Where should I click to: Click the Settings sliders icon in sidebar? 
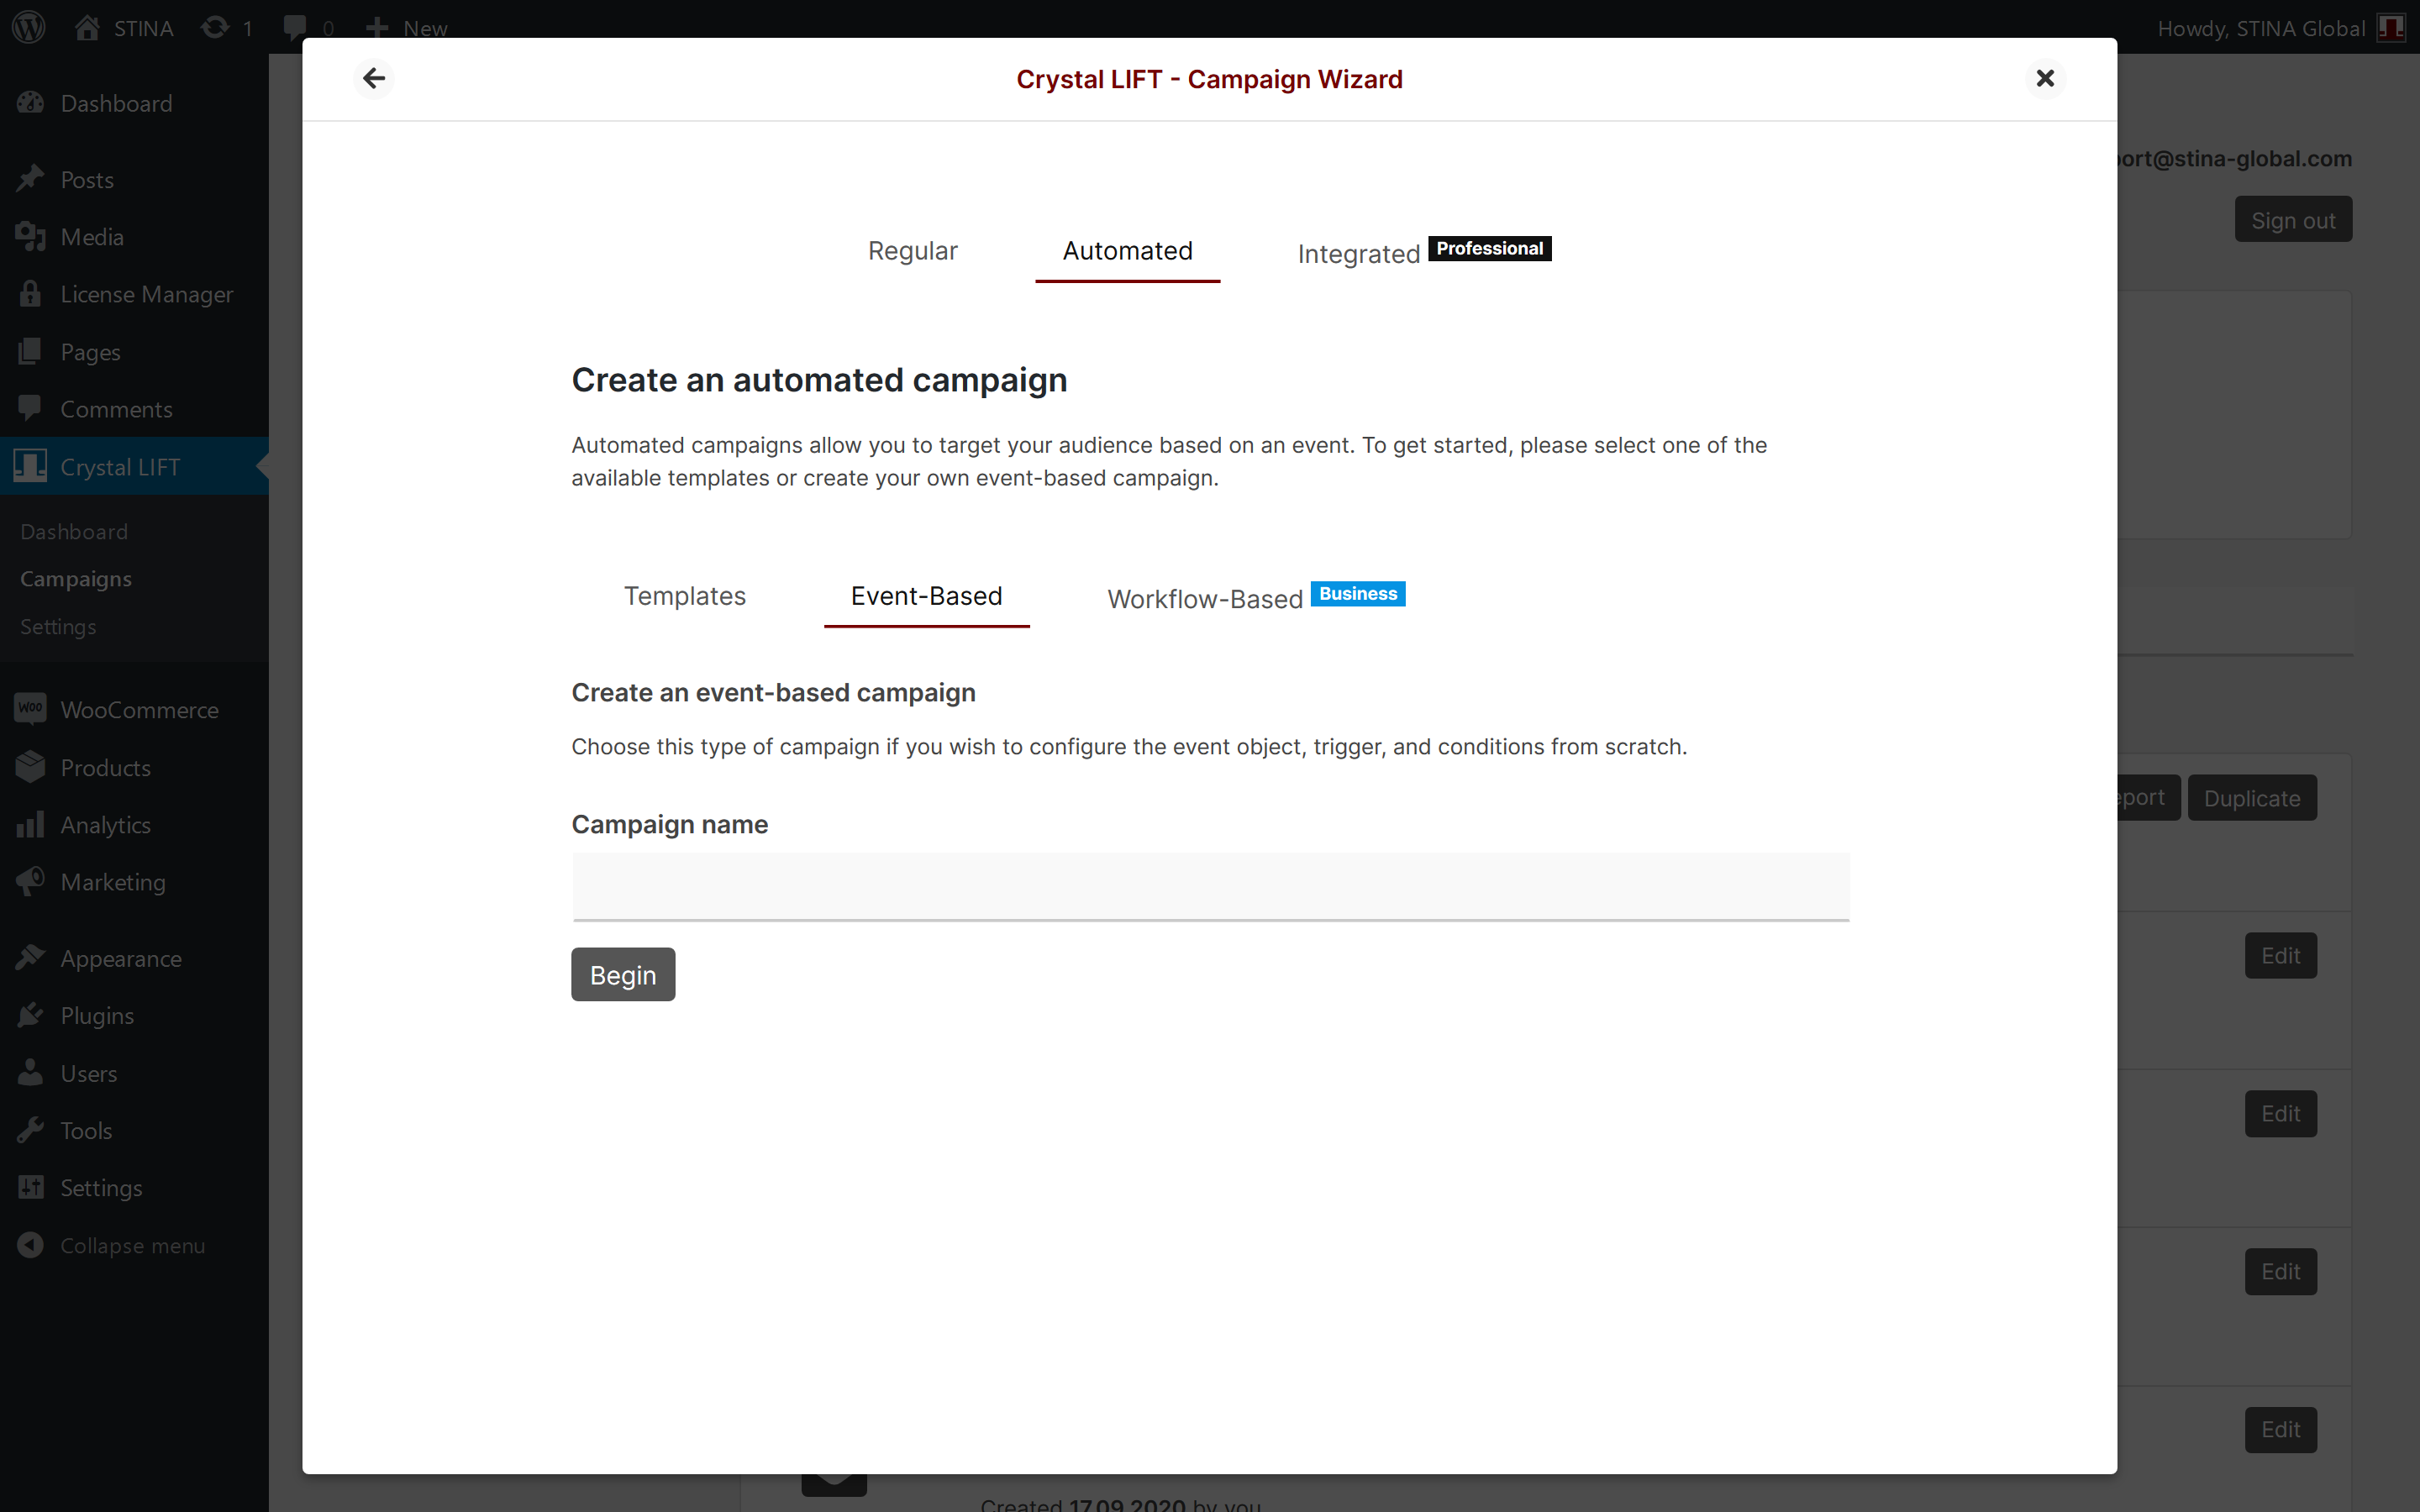tap(30, 1187)
